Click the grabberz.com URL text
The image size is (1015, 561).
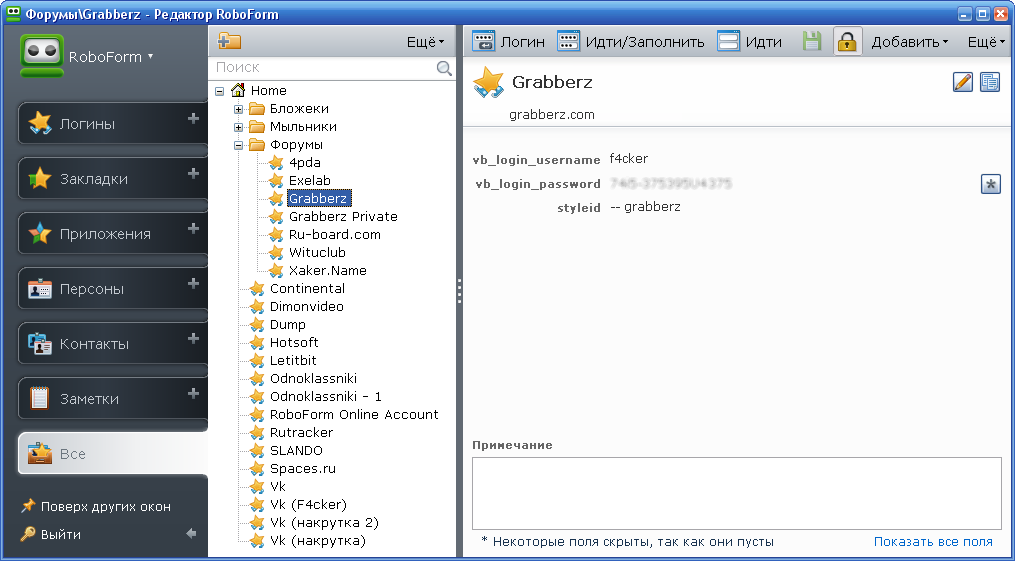[x=552, y=115]
